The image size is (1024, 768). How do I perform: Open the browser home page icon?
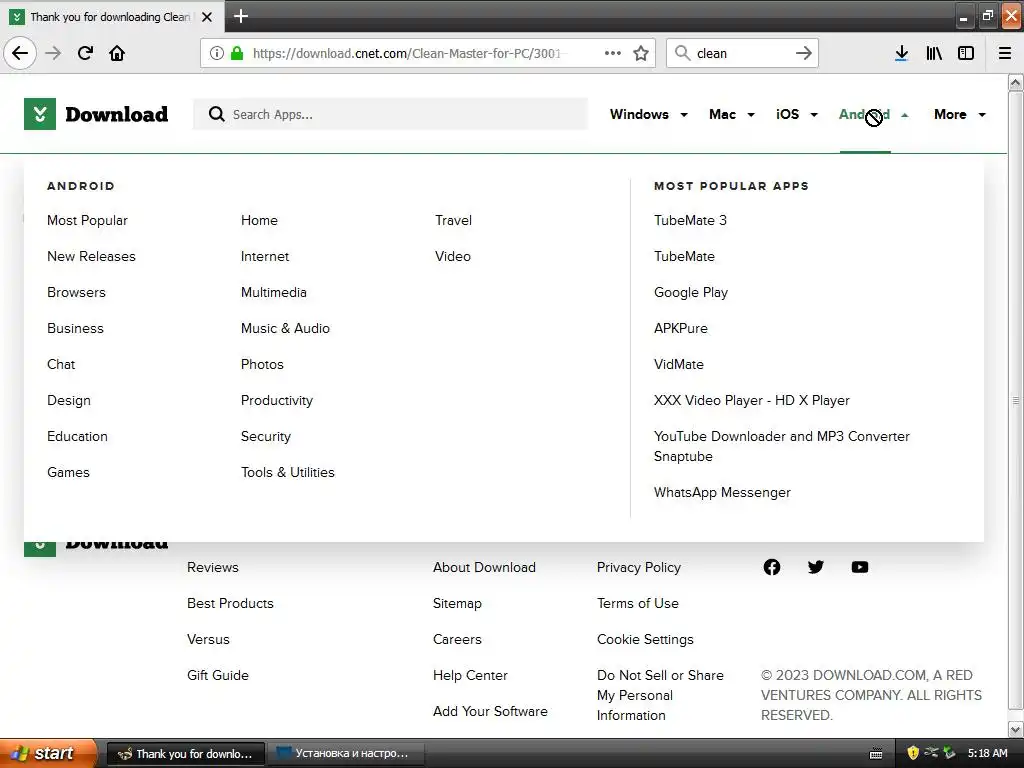117,53
